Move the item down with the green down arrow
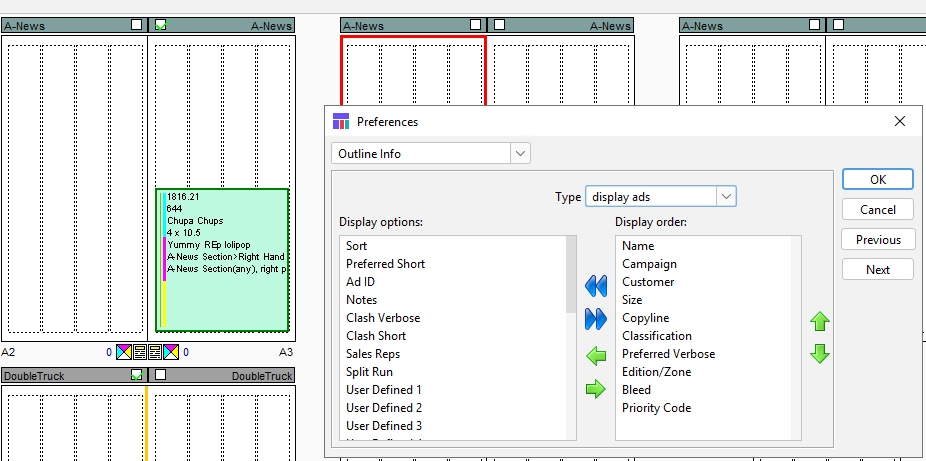The width and height of the screenshot is (926, 461). pyautogui.click(x=819, y=354)
